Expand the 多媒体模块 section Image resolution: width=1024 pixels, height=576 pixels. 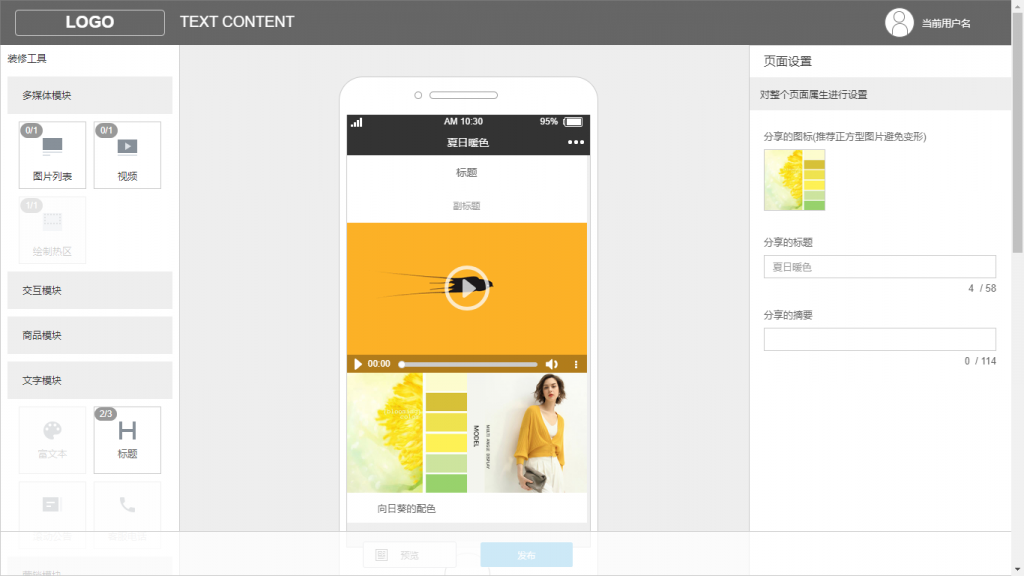pyautogui.click(x=90, y=95)
